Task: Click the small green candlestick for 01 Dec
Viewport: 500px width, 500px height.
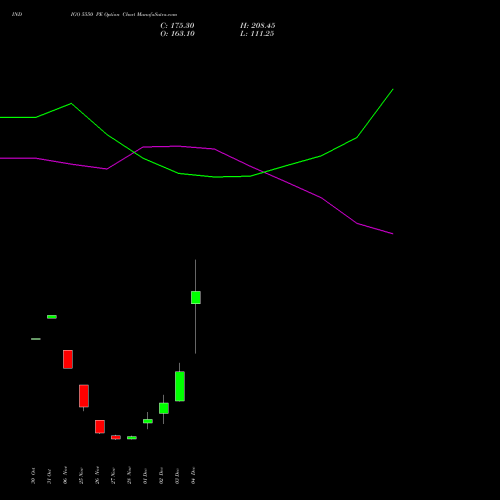Action: pos(148,421)
